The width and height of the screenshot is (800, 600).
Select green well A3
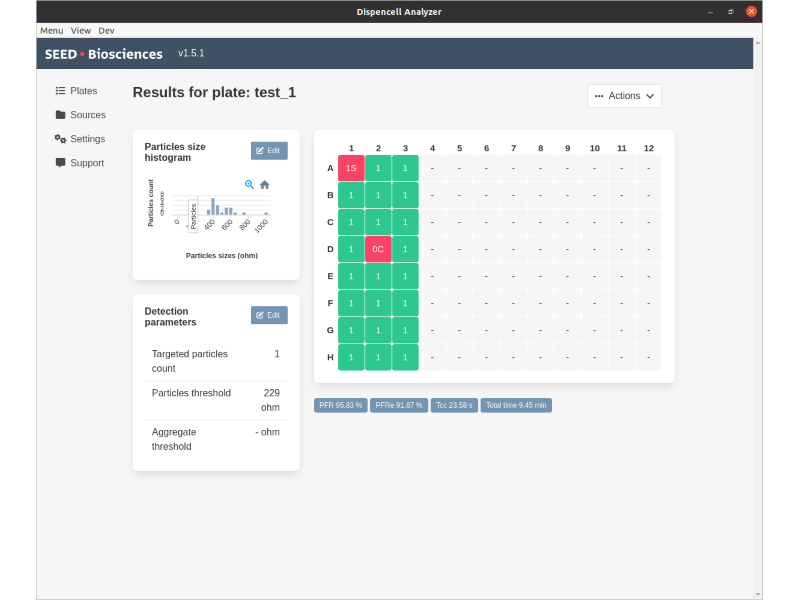[x=405, y=168]
